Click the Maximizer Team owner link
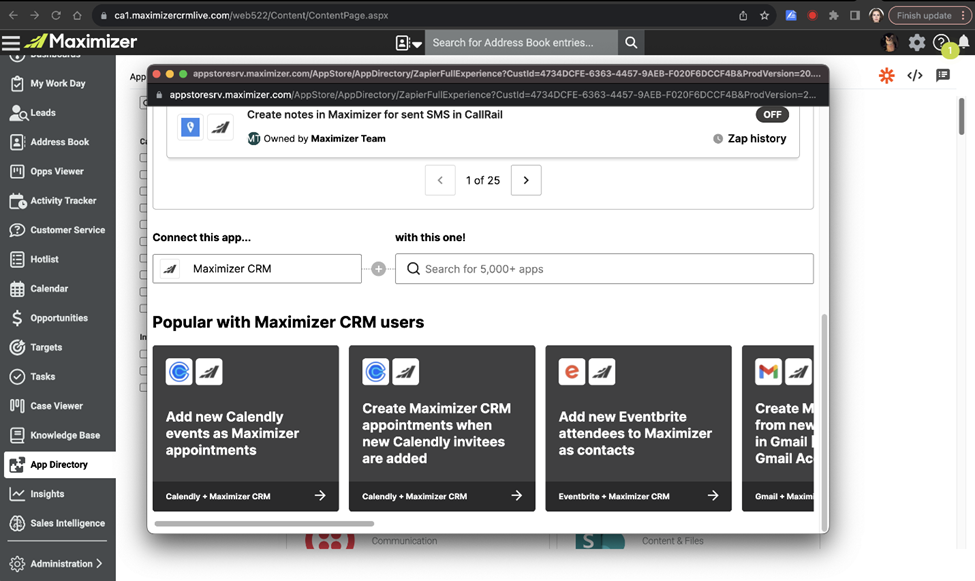Viewport: 975px width, 581px height. click(x=348, y=139)
